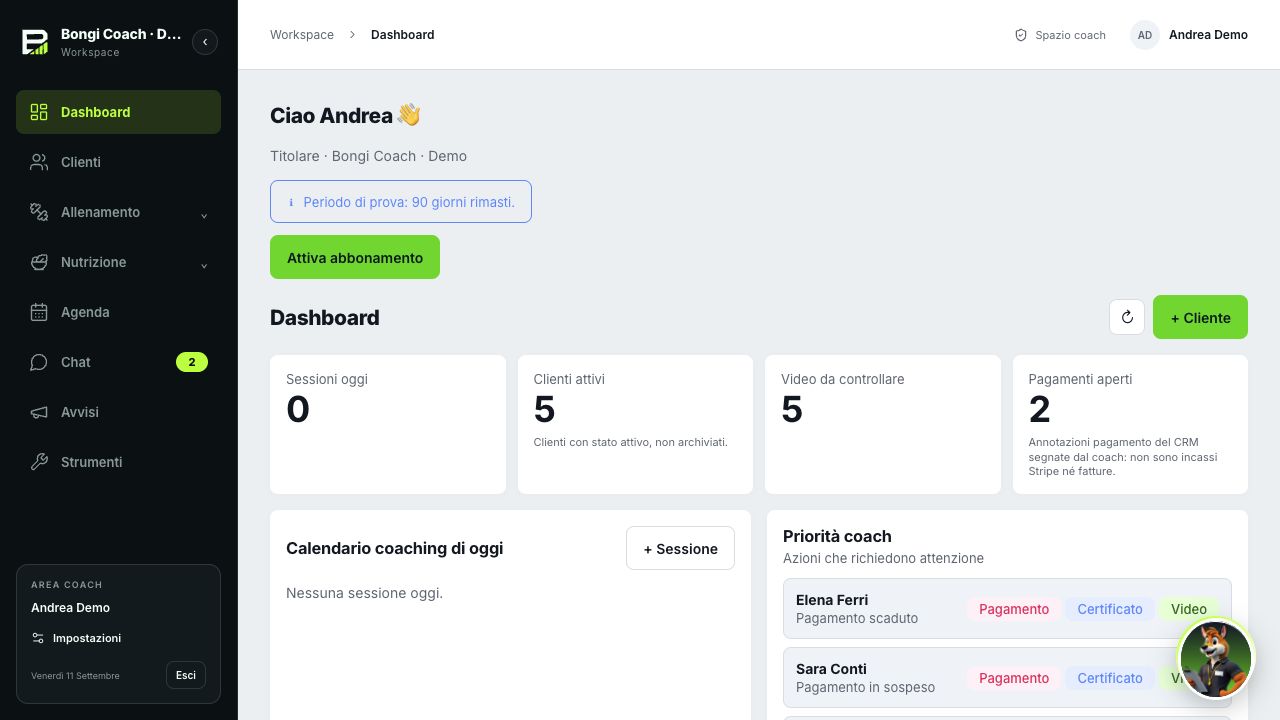Click the Avvisi megaphone icon

(x=39, y=412)
